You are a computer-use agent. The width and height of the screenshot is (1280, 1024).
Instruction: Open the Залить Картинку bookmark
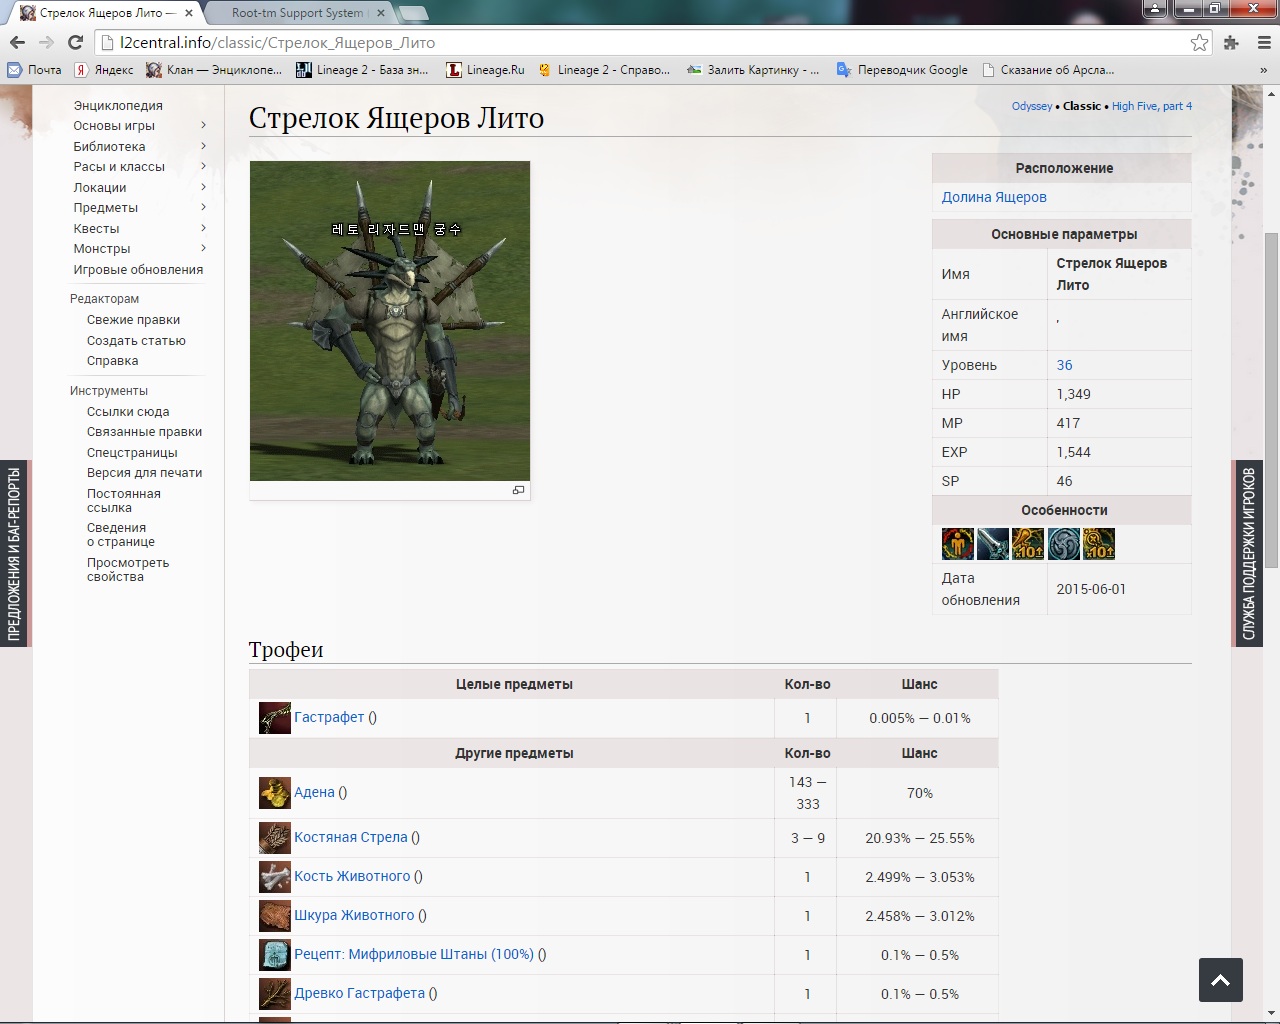click(753, 70)
